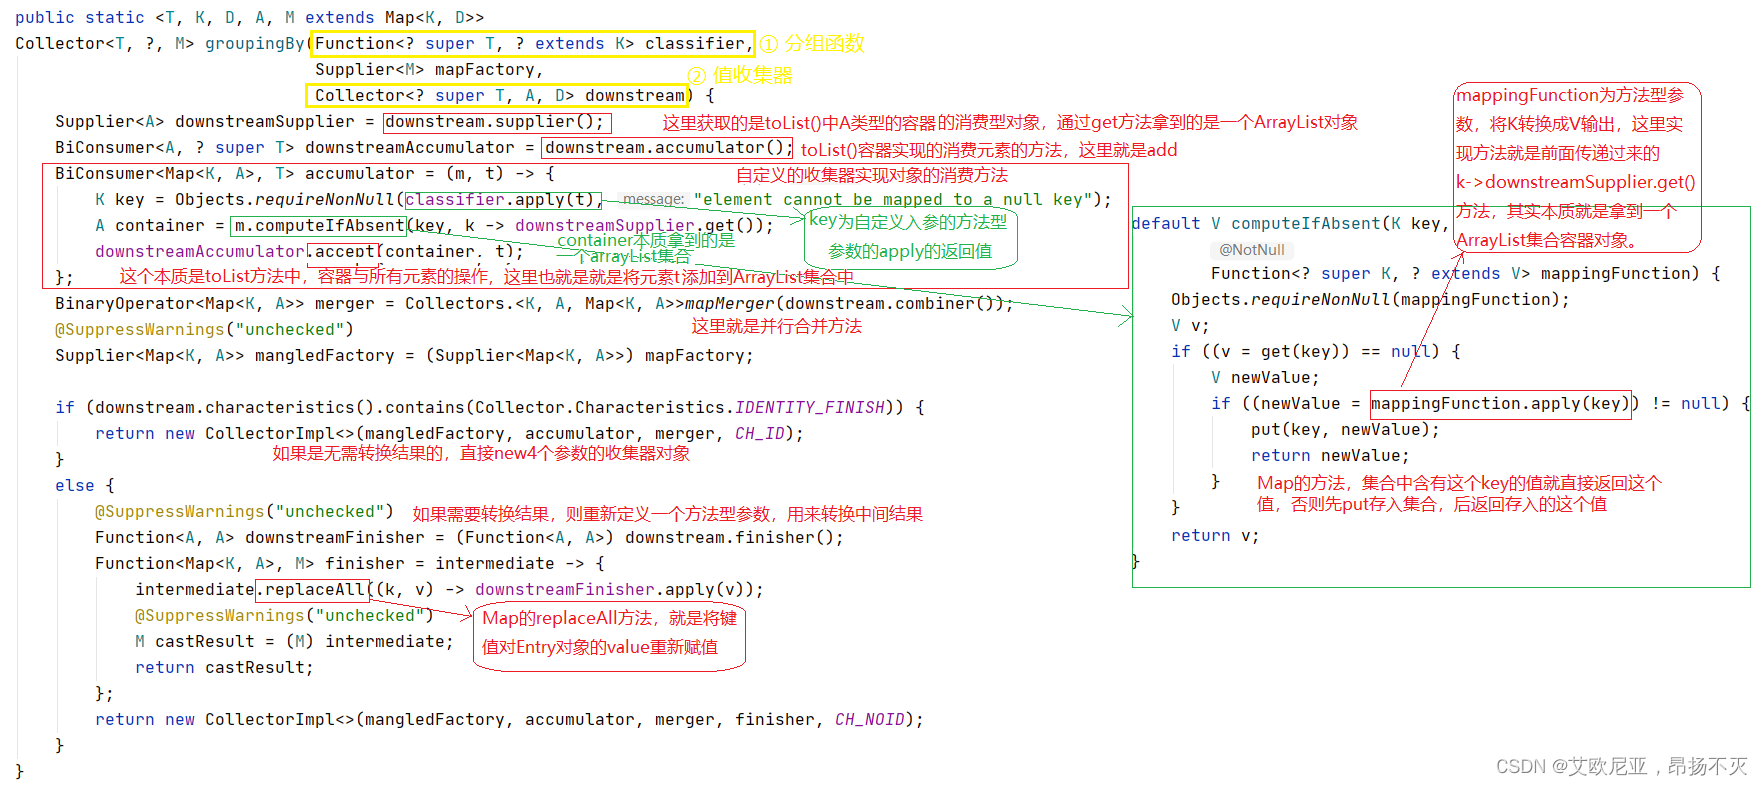Click the 'CH_NOID' constant
The height and width of the screenshot is (786, 1763).
[870, 719]
